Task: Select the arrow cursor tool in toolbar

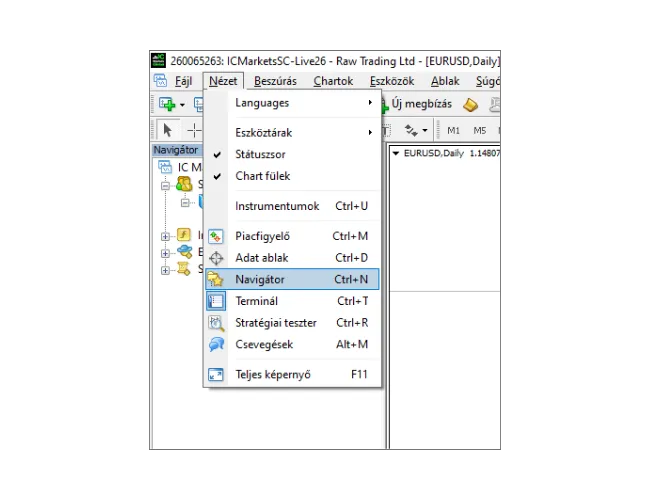Action: coord(167,130)
